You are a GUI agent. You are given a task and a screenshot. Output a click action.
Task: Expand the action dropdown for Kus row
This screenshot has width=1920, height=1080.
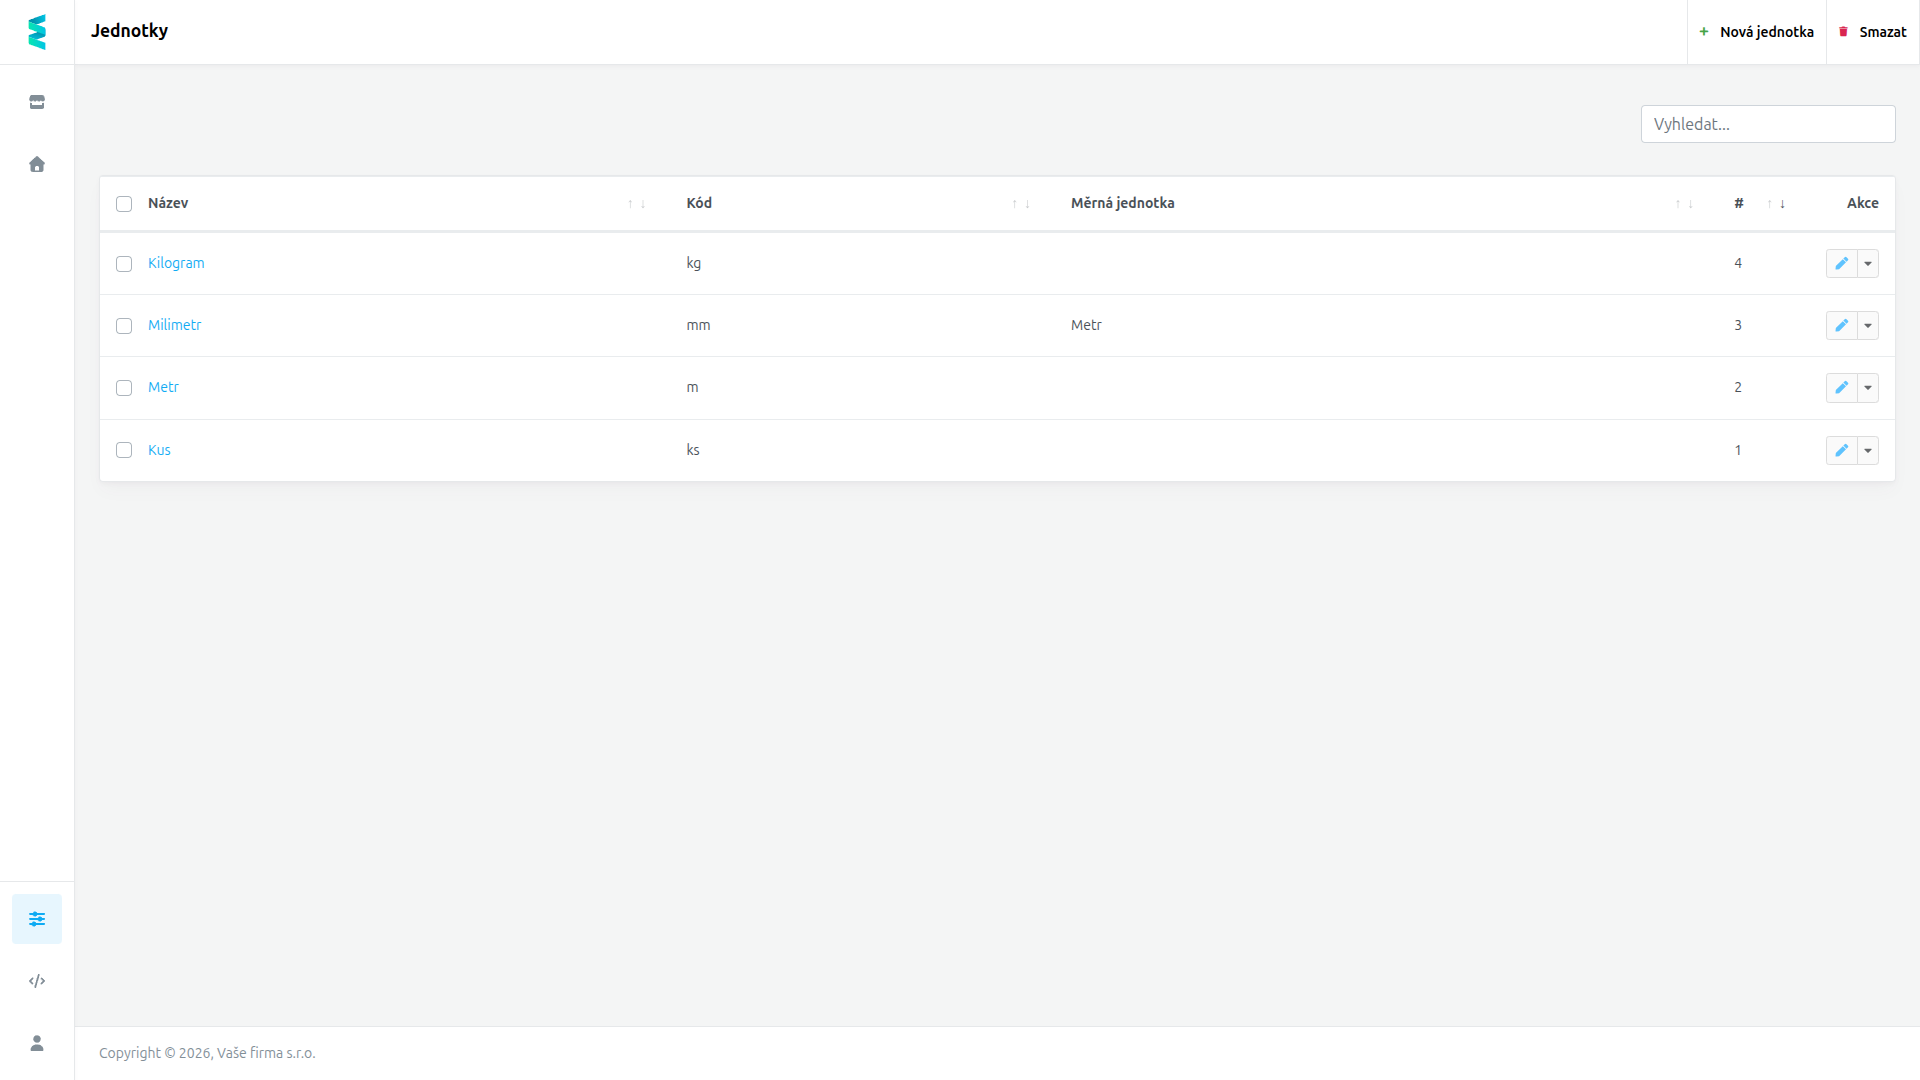coord(1868,450)
